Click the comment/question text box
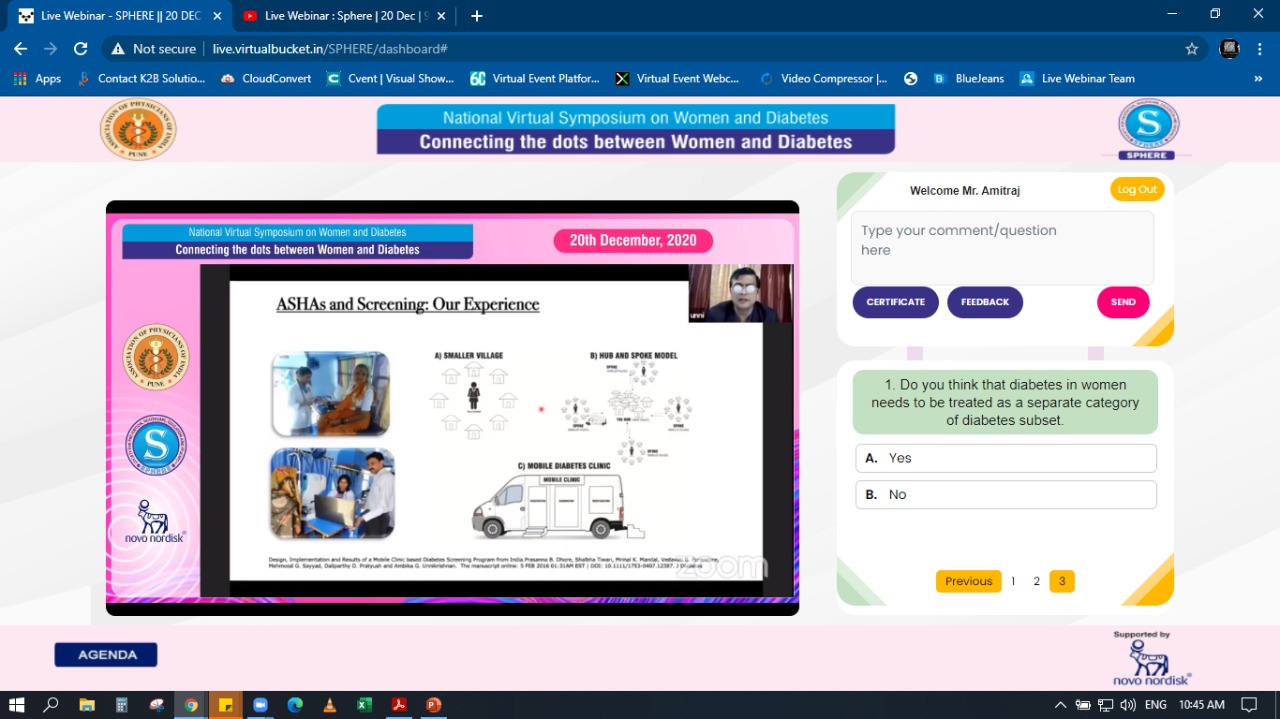 tap(1001, 247)
